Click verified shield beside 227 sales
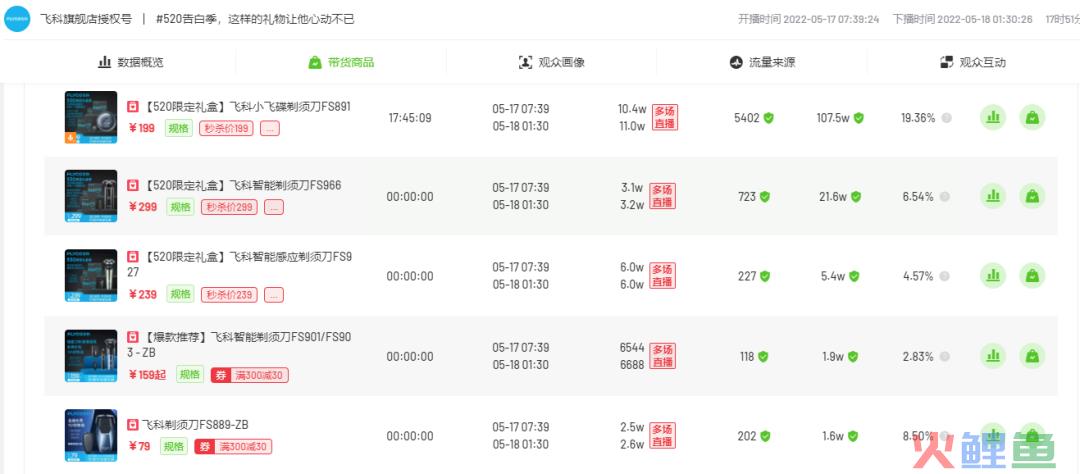Image resolution: width=1080 pixels, height=474 pixels. pyautogui.click(x=765, y=276)
